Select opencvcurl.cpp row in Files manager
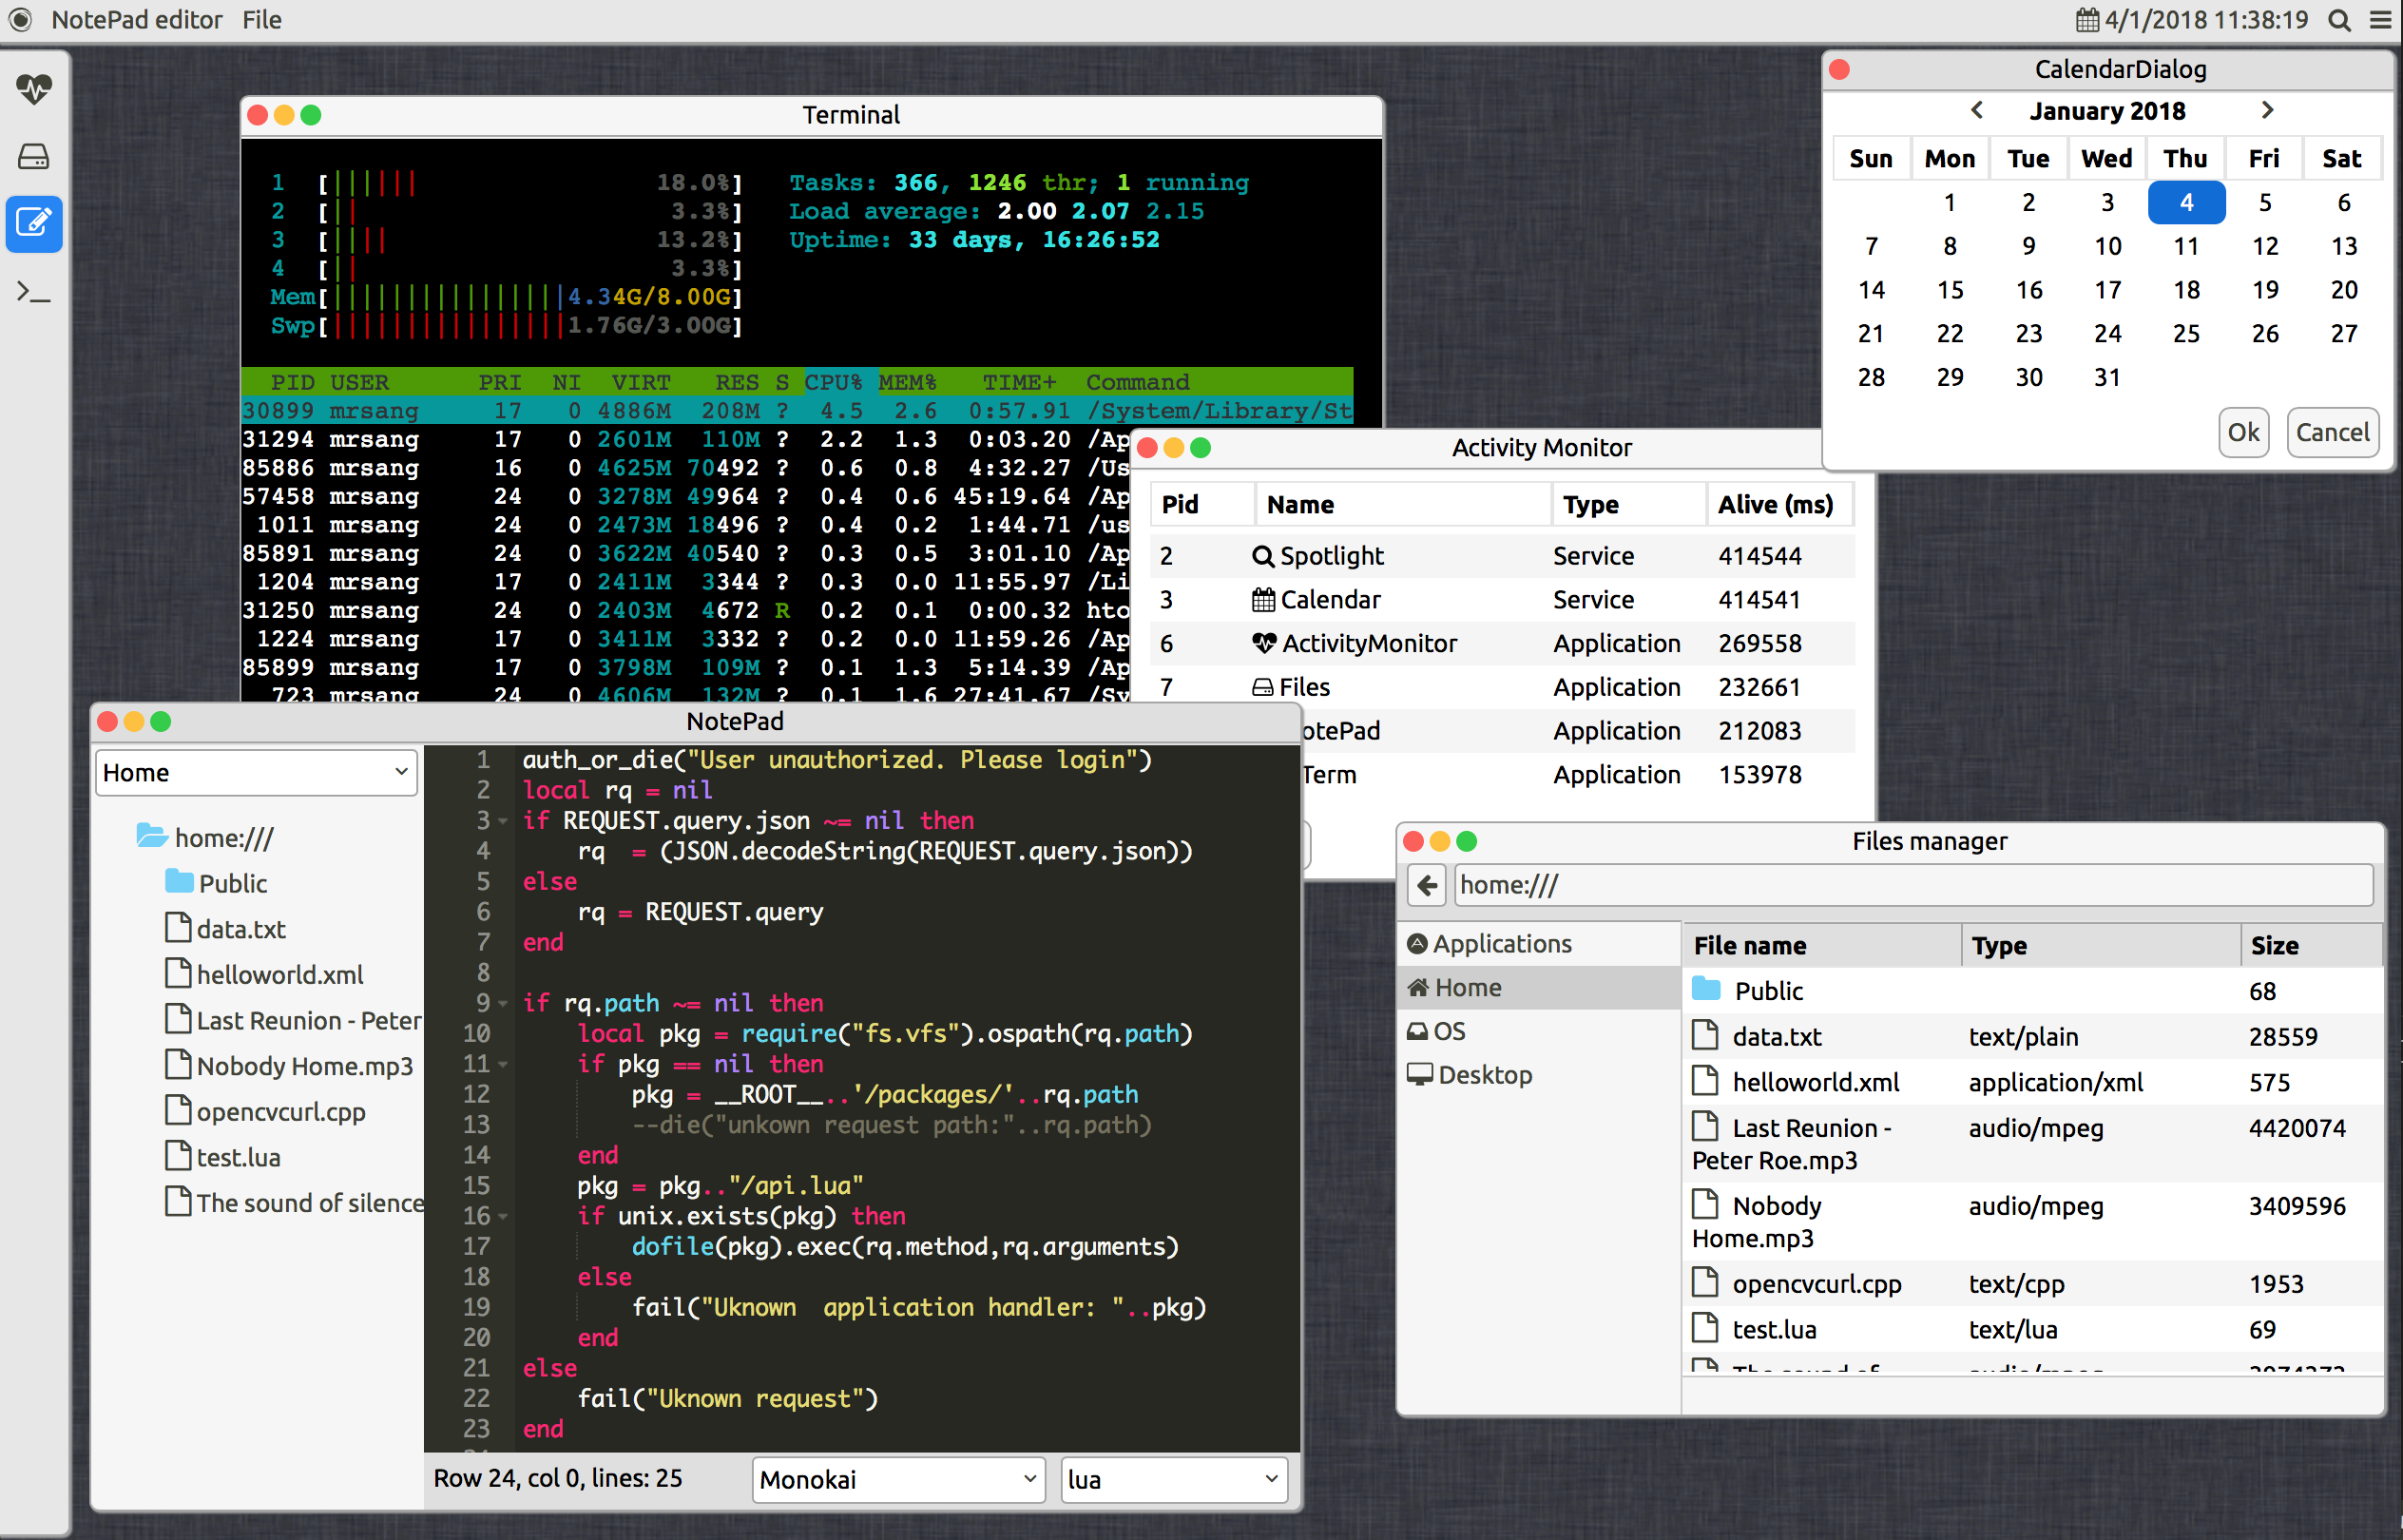The image size is (2403, 1540). 2033,1284
